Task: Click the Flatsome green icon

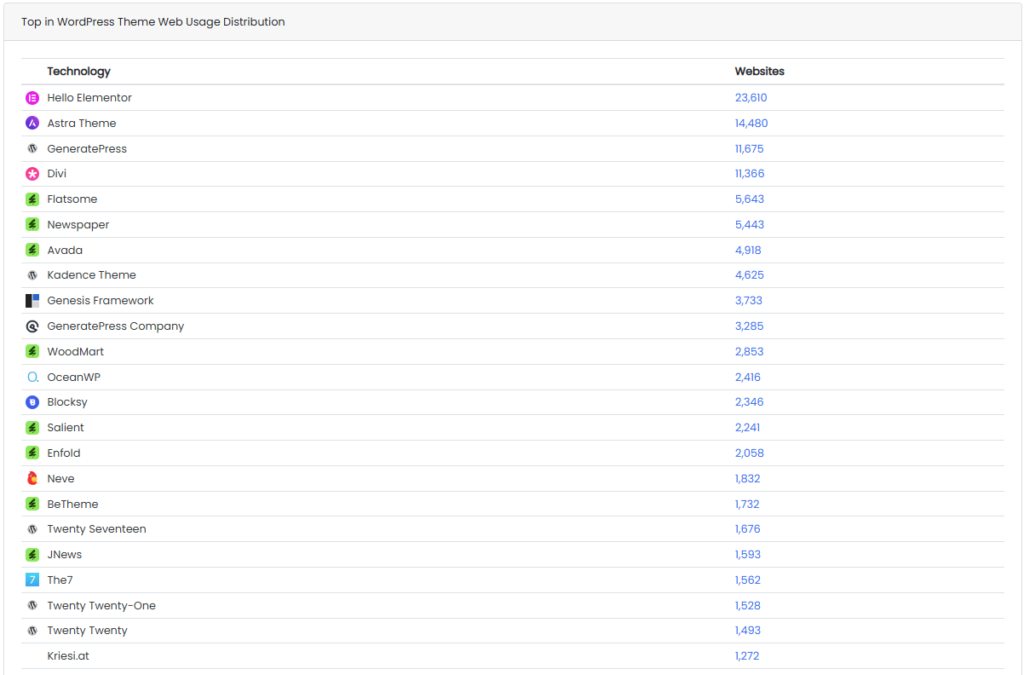Action: [32, 199]
